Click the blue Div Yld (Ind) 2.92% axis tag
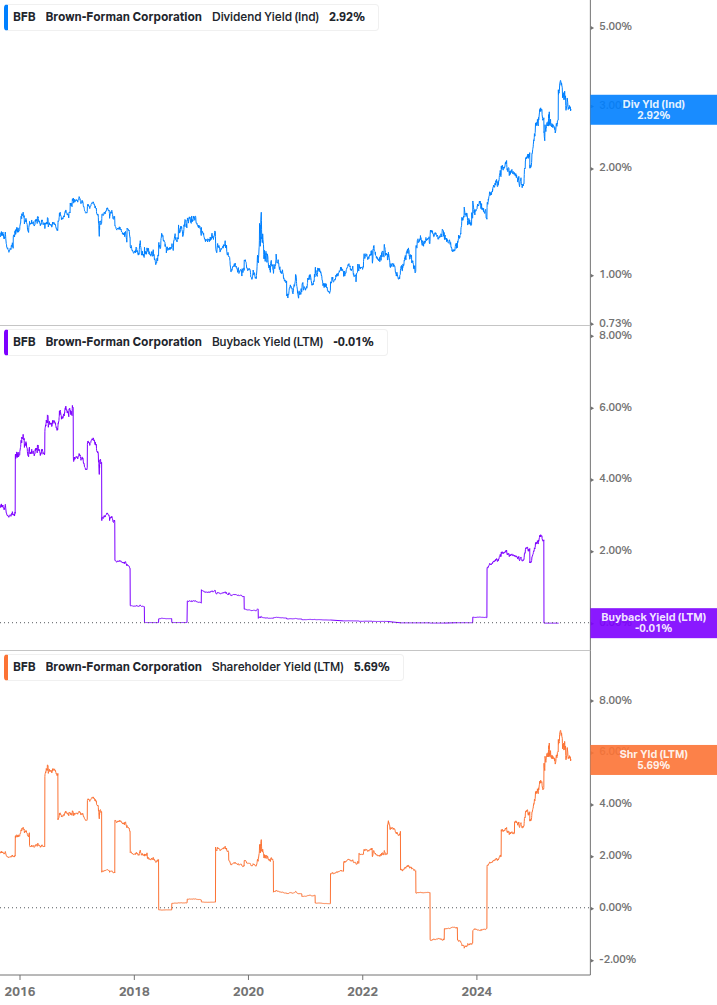The height and width of the screenshot is (1005, 717). [654, 110]
